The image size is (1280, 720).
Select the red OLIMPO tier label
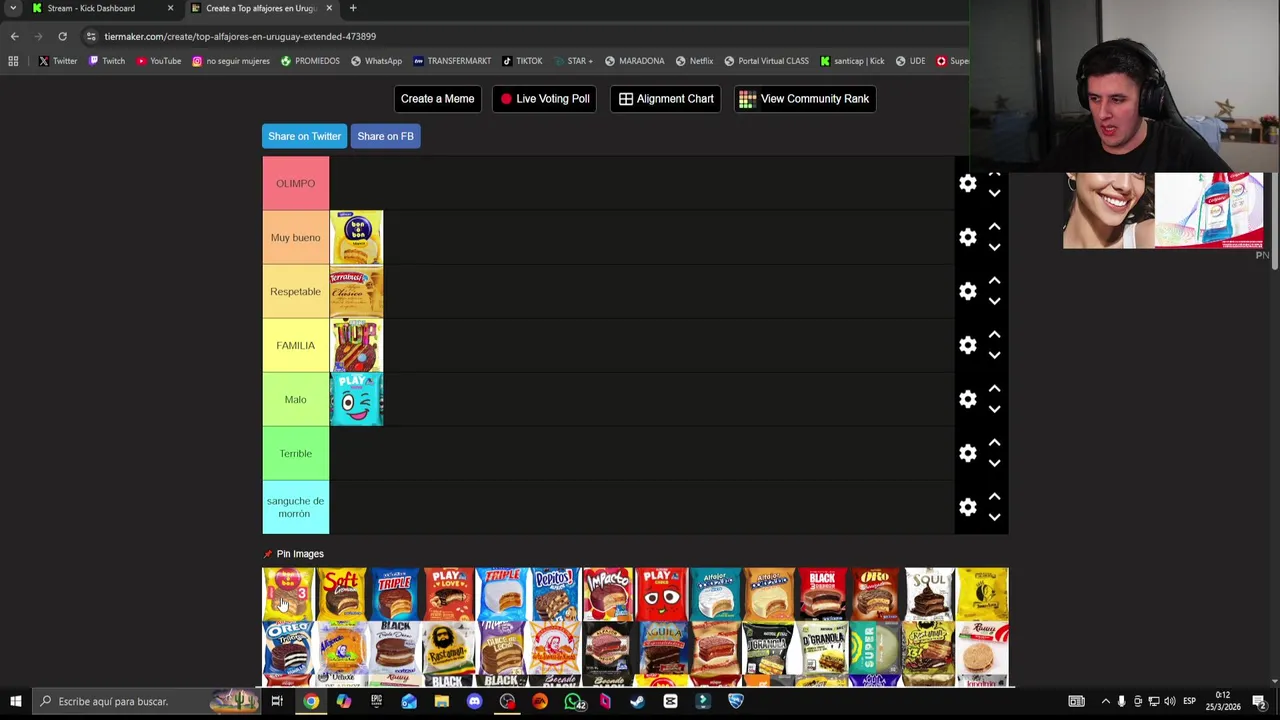click(x=295, y=183)
